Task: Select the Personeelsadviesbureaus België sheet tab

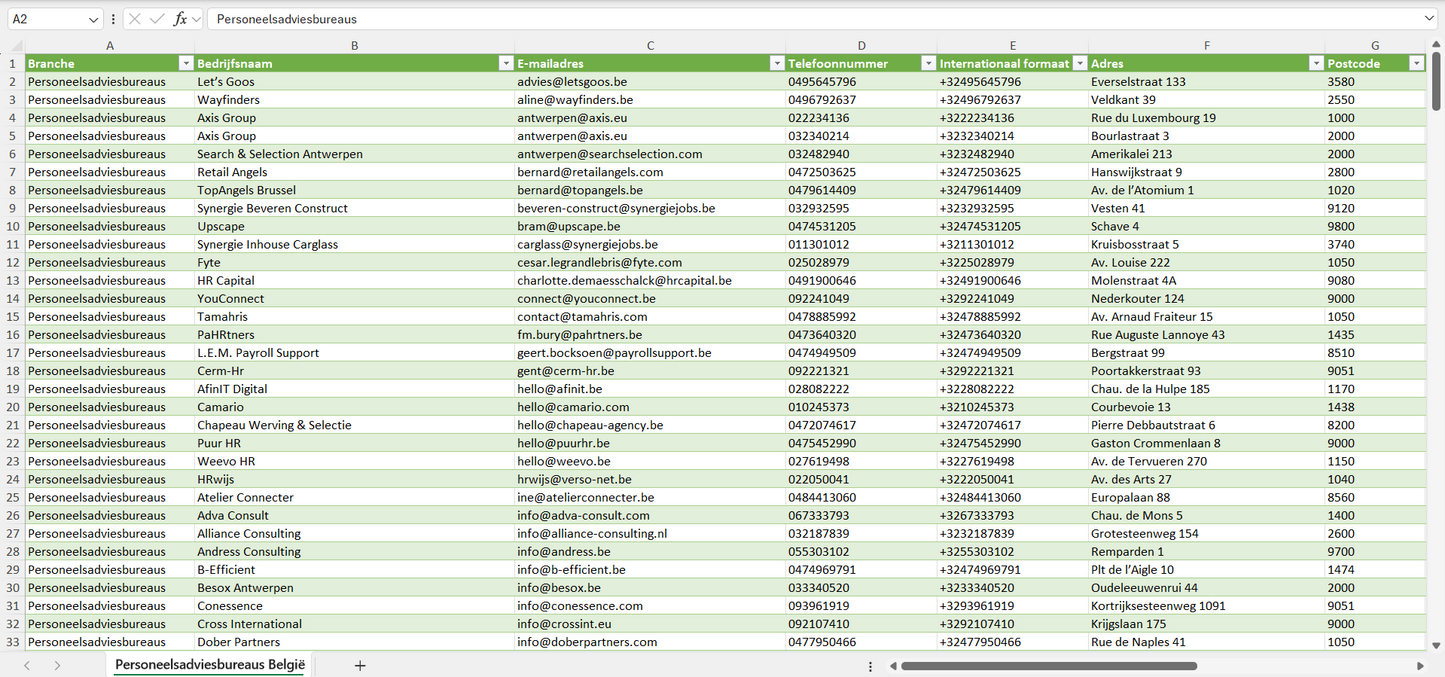Action: click(209, 665)
